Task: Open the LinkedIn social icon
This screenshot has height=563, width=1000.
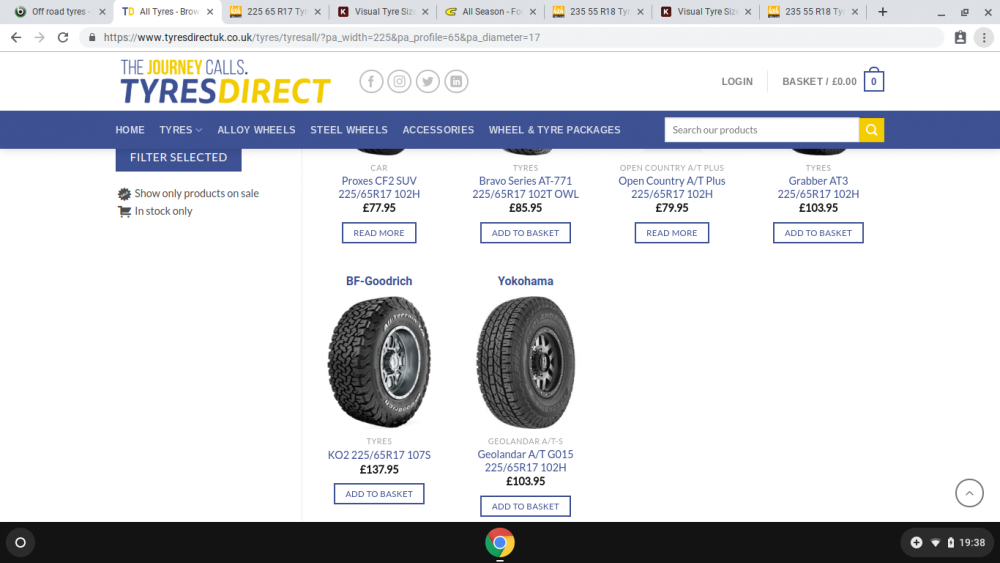Action: point(456,82)
